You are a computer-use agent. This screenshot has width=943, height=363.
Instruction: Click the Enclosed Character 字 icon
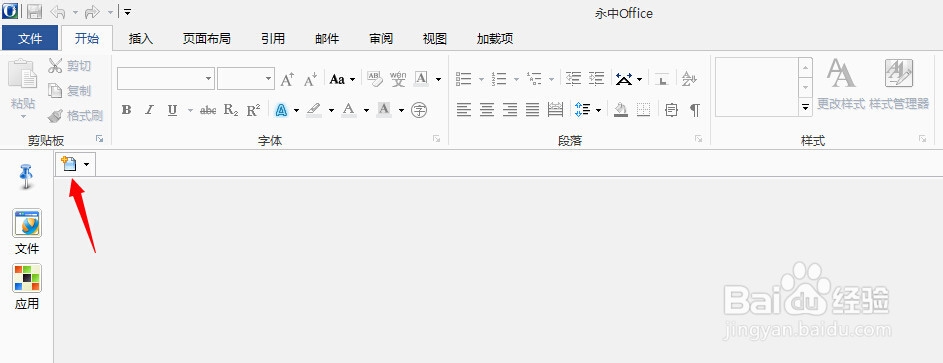point(419,110)
